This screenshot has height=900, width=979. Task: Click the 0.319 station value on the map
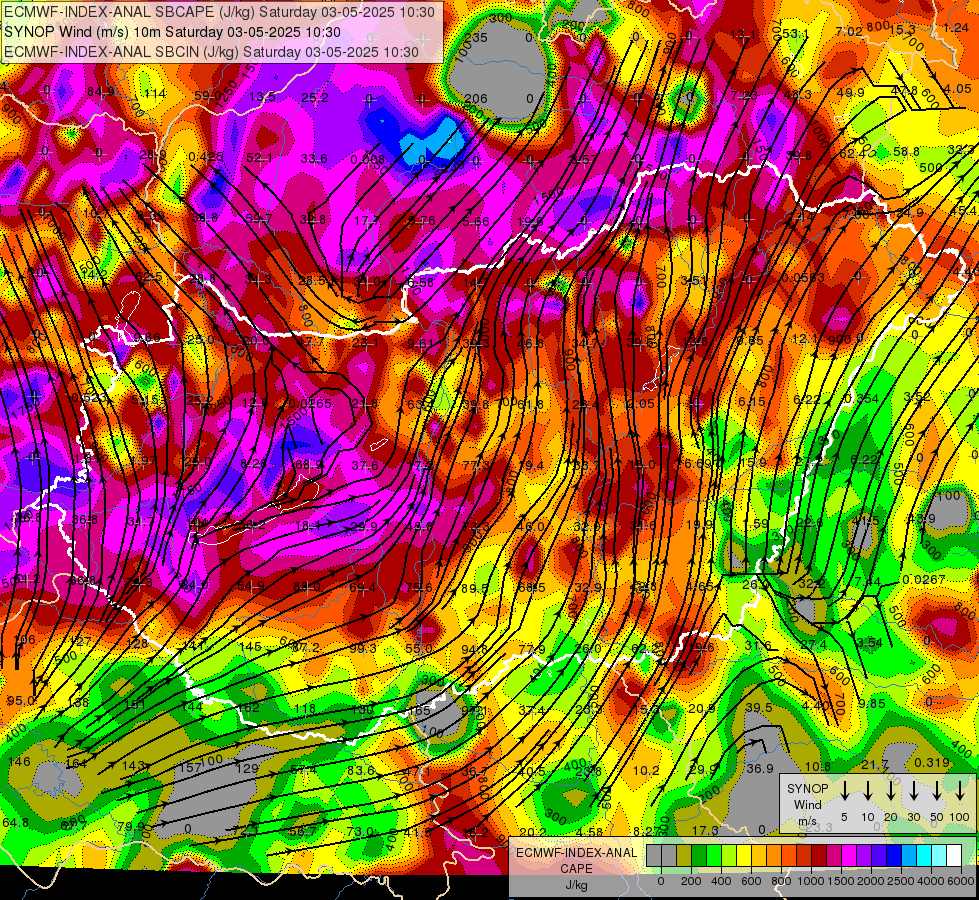pyautogui.click(x=932, y=763)
